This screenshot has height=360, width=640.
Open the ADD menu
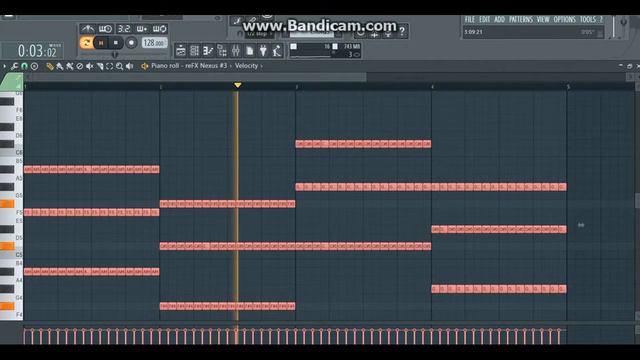pos(500,20)
